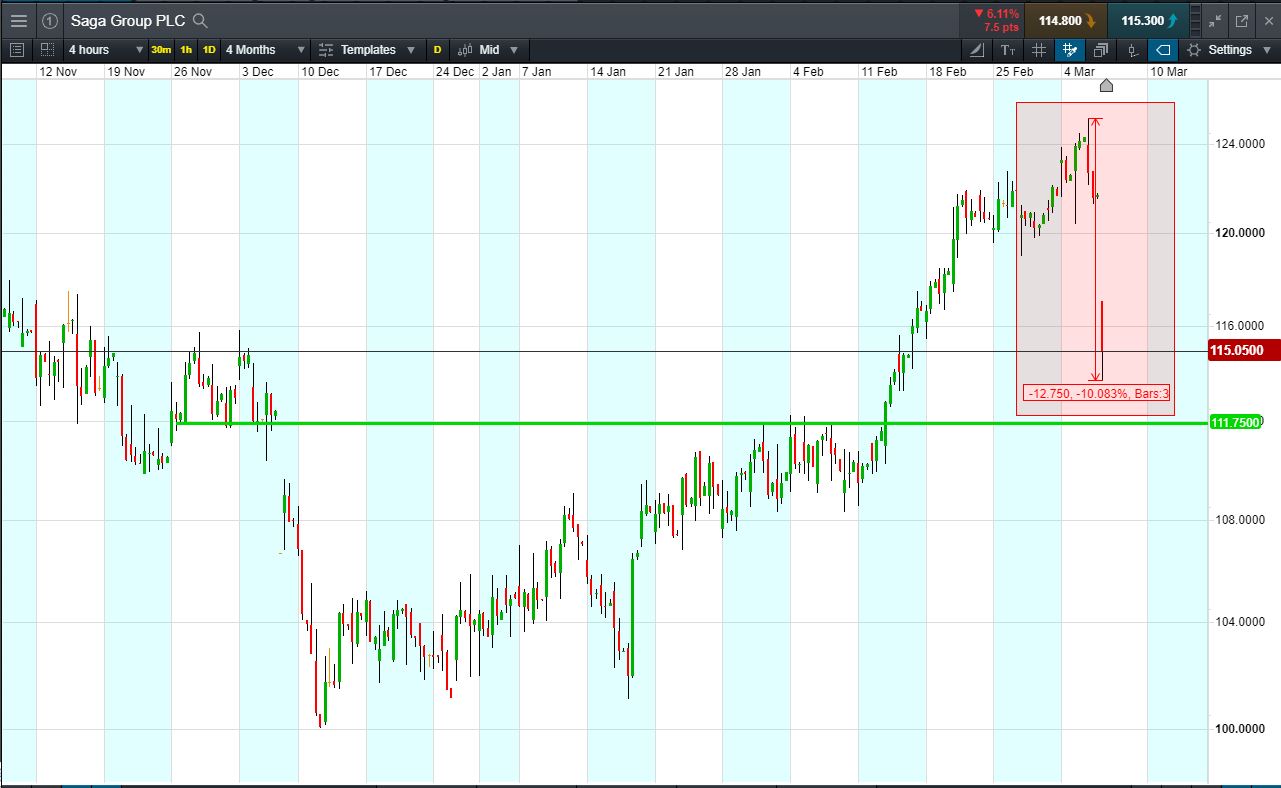Pop out chart into new window
Screen dimensions: 1281x788
pos(1242,20)
